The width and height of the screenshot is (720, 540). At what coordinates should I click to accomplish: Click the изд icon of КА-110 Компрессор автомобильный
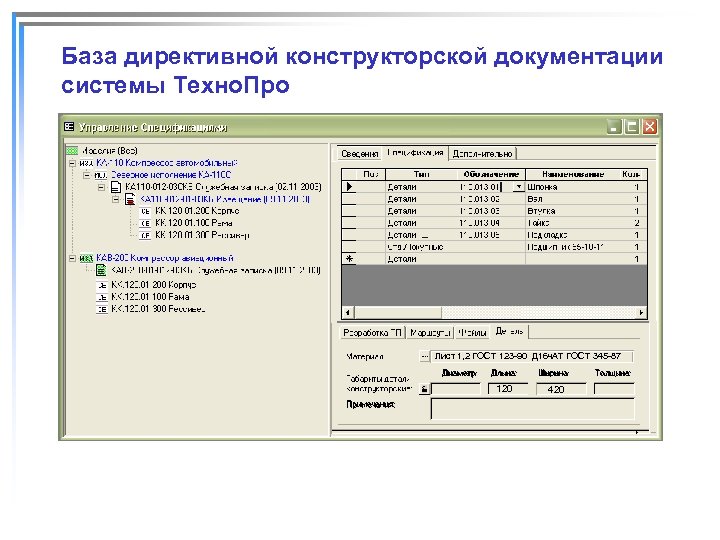(x=86, y=163)
